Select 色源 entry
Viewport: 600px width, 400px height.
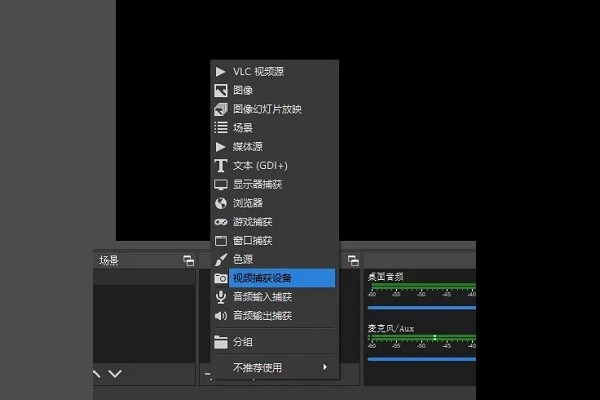274,260
